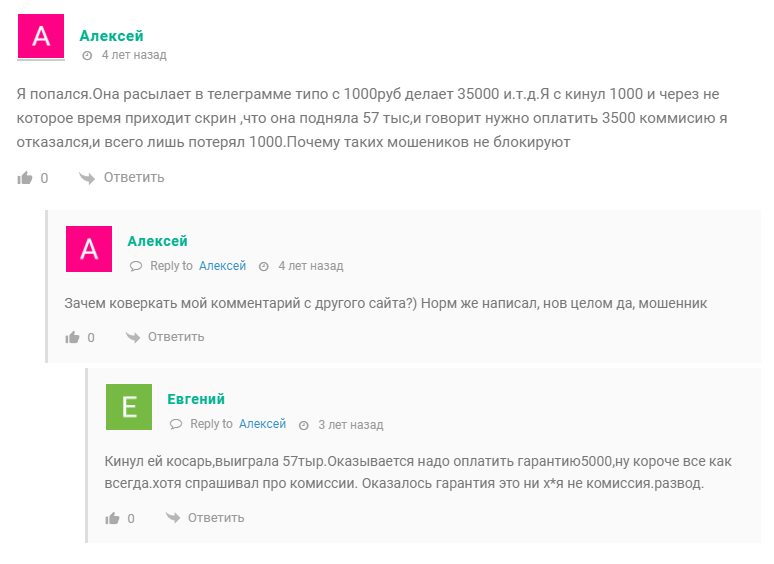The width and height of the screenshot is (774, 564).
Task: Click '3 лет назад' timestamp
Action: tap(350, 425)
